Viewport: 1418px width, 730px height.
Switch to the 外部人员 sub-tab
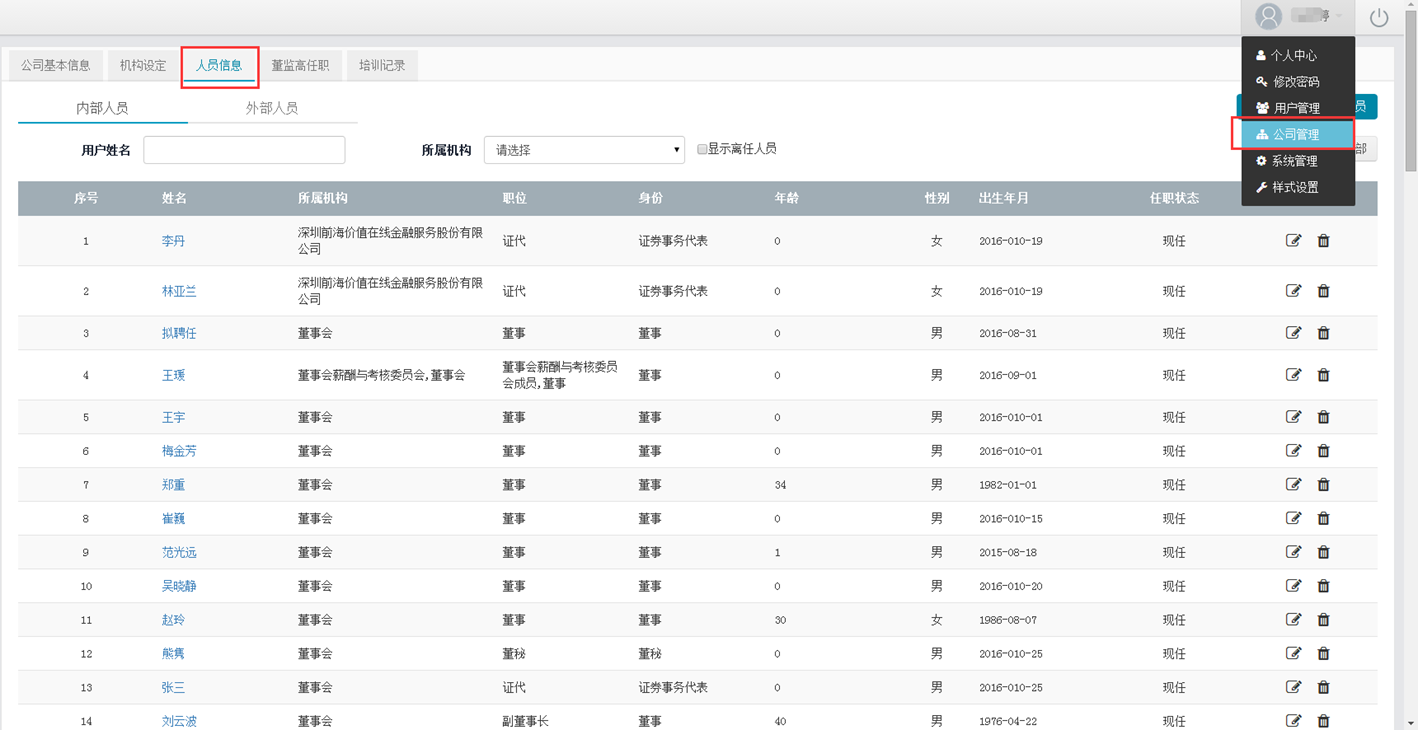(272, 108)
